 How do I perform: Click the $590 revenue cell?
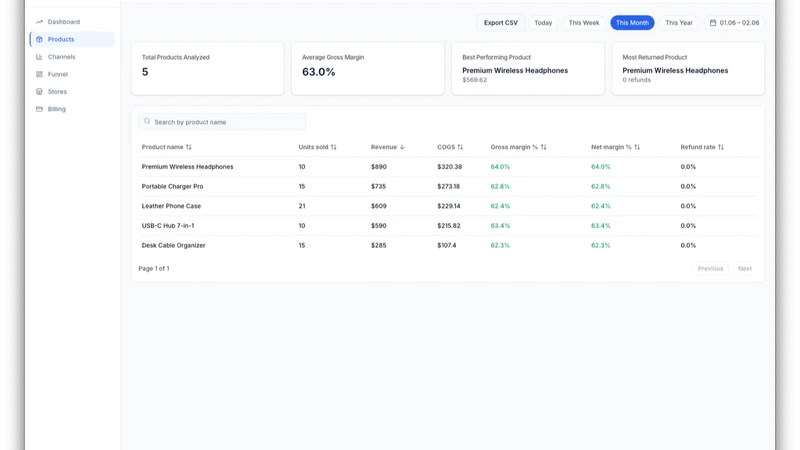coord(379,226)
